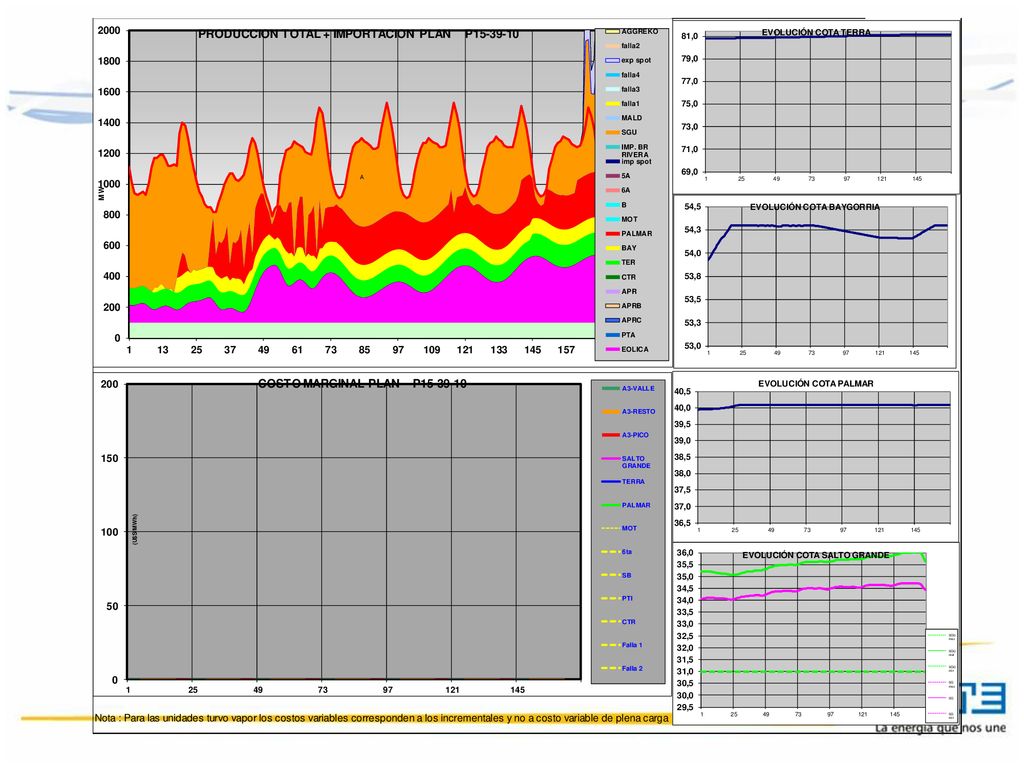Image resolution: width=1024 pixels, height=768 pixels.
Task: Click the MW label on production y-axis
Action: click(x=101, y=193)
